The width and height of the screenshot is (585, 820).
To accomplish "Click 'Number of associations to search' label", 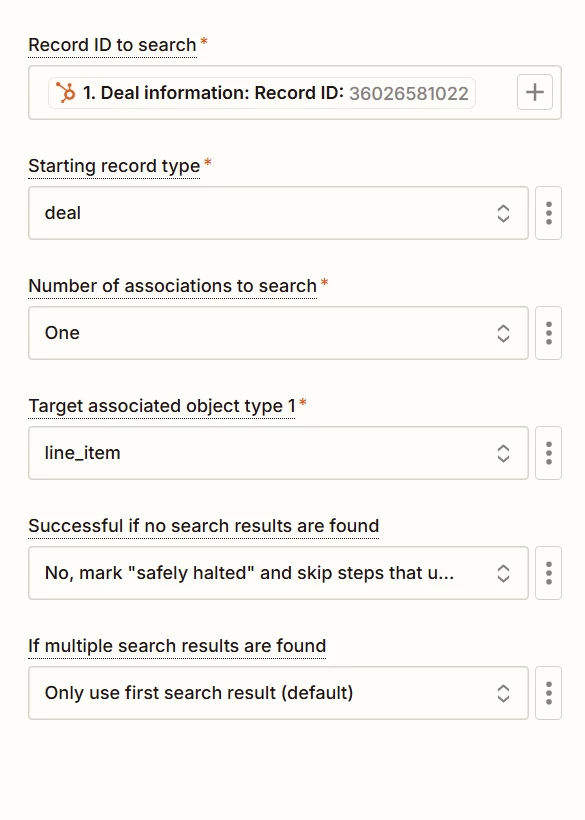I will point(173,286).
